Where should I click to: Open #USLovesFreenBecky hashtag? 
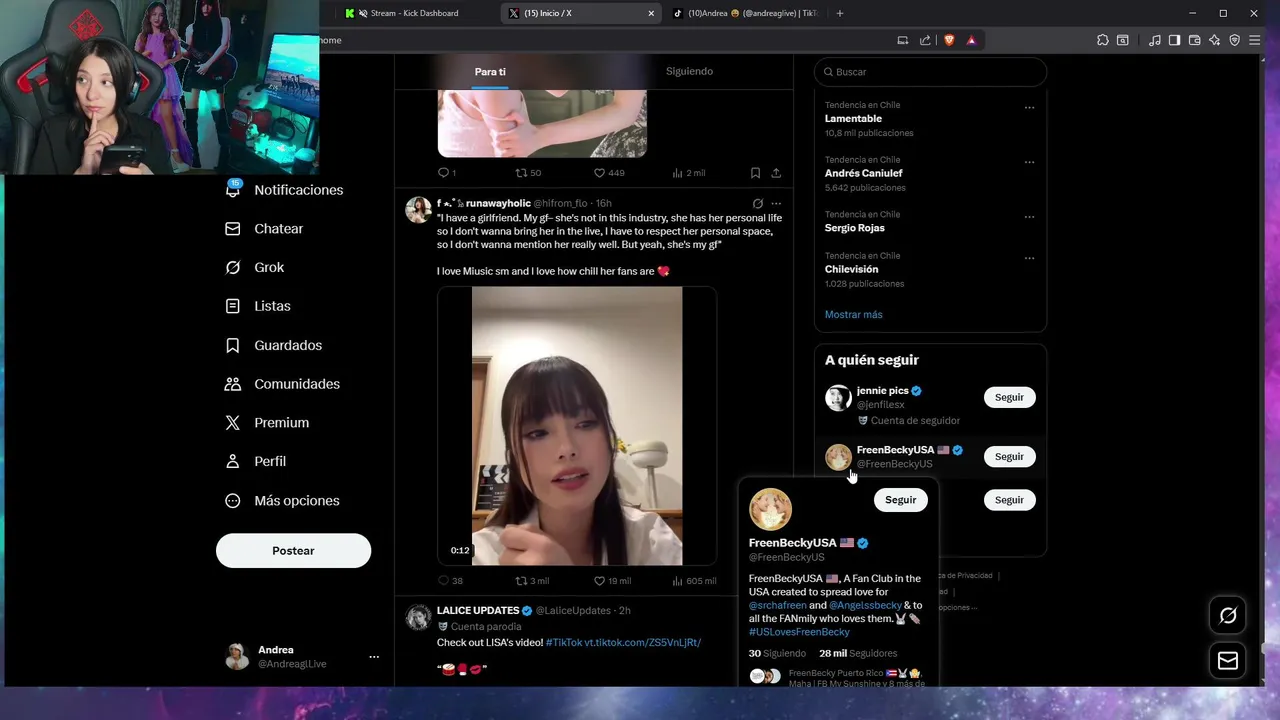tap(799, 632)
